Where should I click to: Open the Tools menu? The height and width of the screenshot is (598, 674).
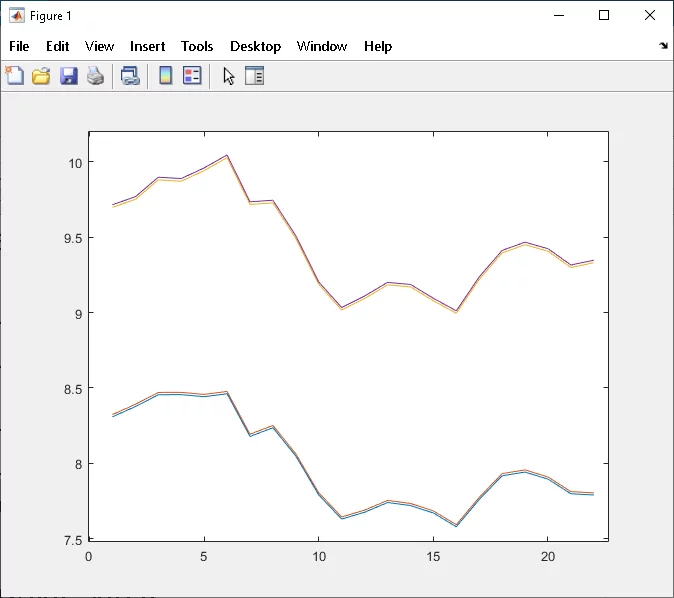coord(197,46)
